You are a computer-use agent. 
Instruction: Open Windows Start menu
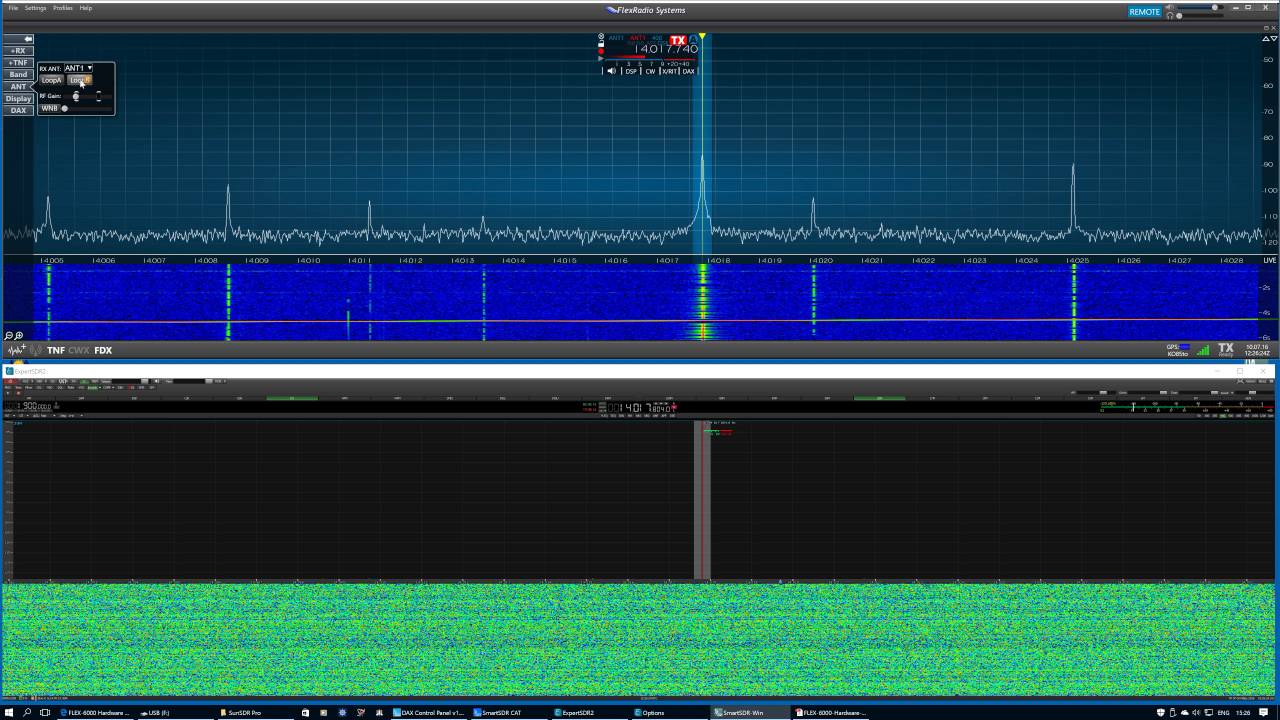coord(8,713)
